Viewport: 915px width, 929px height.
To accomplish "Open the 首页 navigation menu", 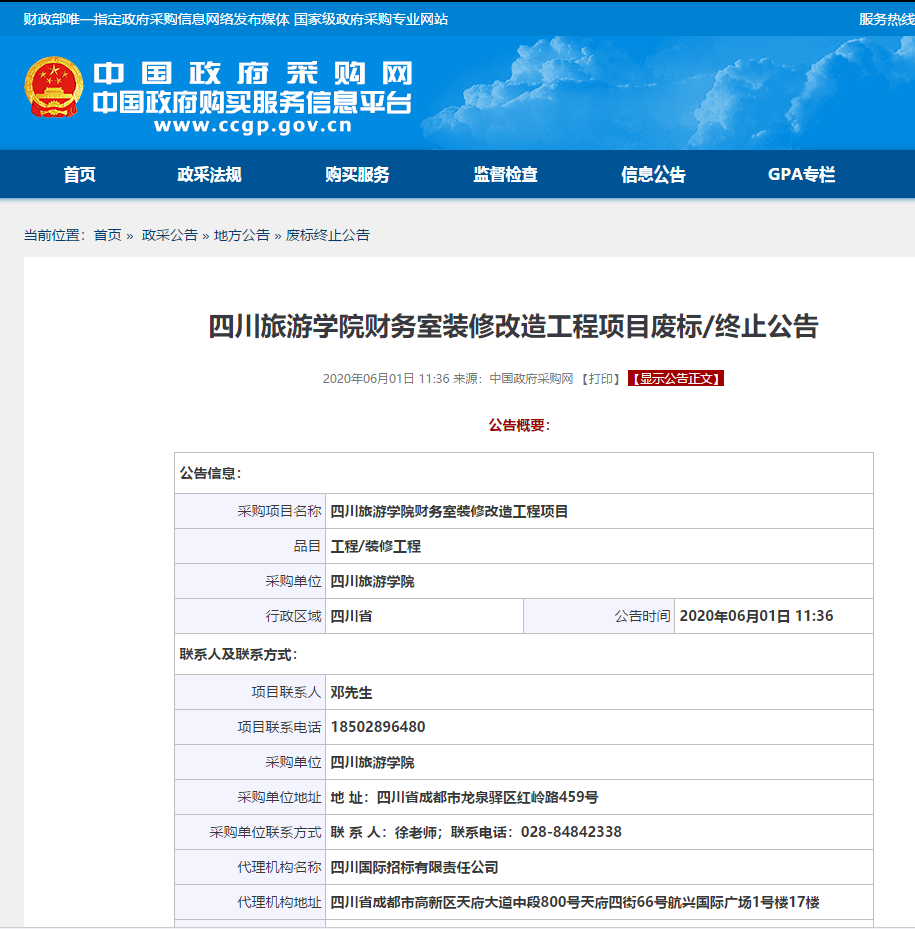I will click(79, 174).
